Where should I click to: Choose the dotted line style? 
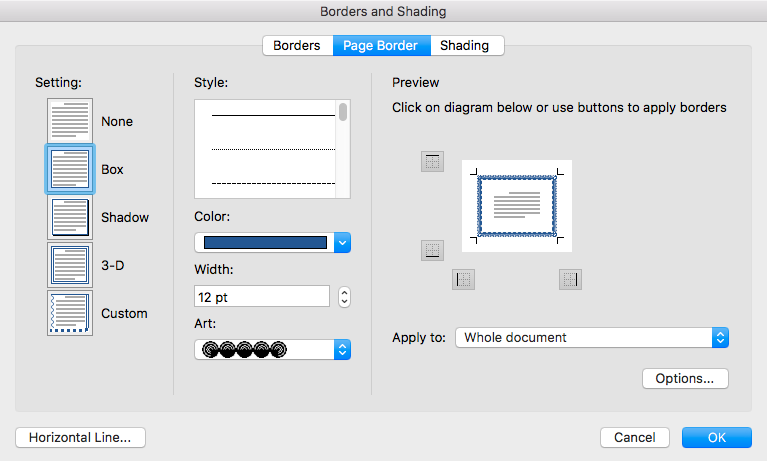tap(273, 149)
